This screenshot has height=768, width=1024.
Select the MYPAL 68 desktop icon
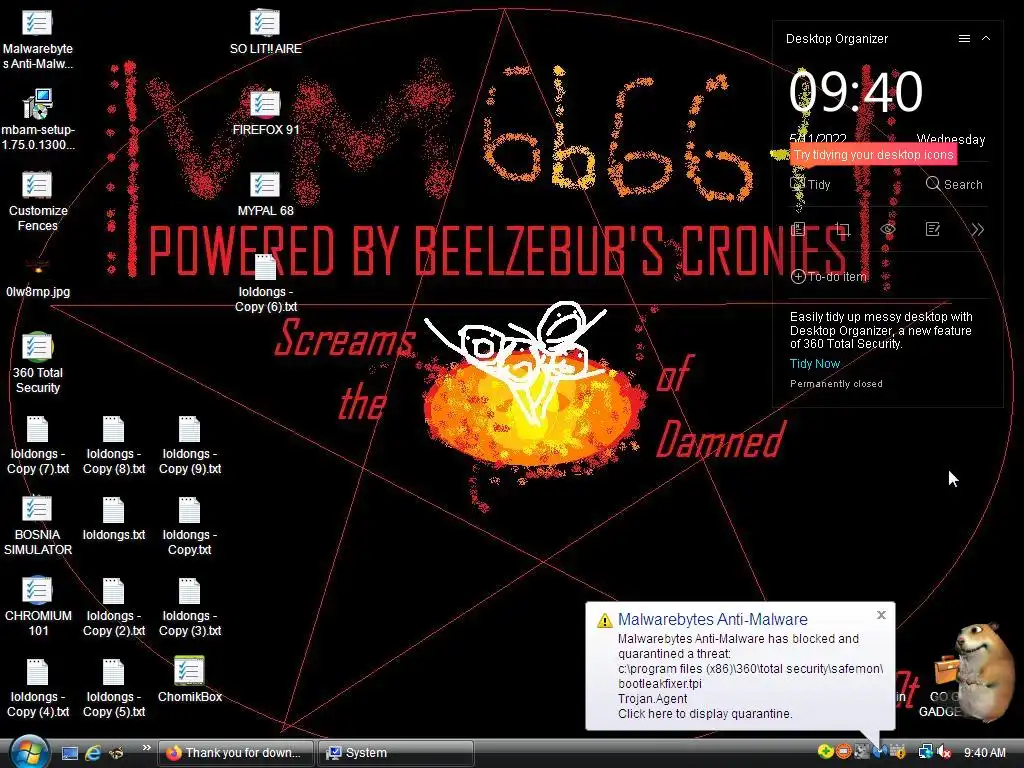coord(265,193)
